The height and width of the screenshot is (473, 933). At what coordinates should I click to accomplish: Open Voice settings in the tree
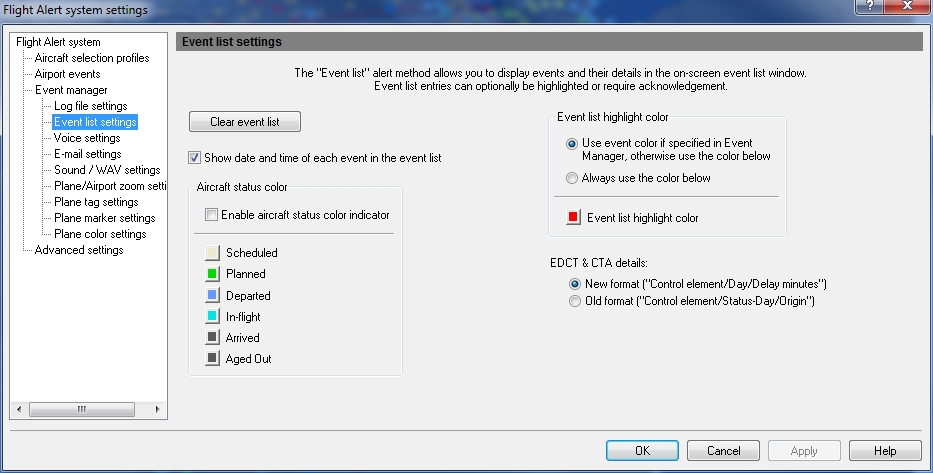[87, 138]
